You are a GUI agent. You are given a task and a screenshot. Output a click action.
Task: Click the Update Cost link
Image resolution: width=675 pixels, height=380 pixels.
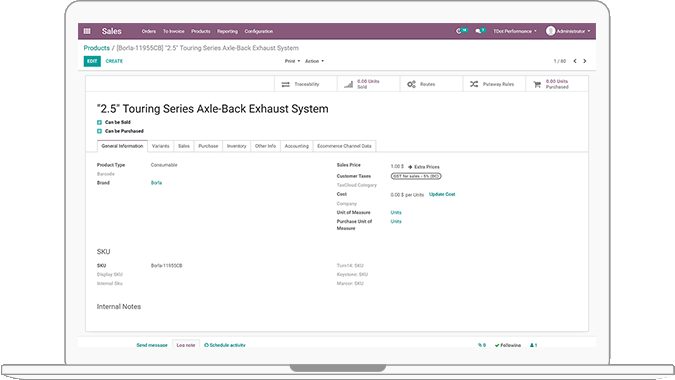coord(442,195)
